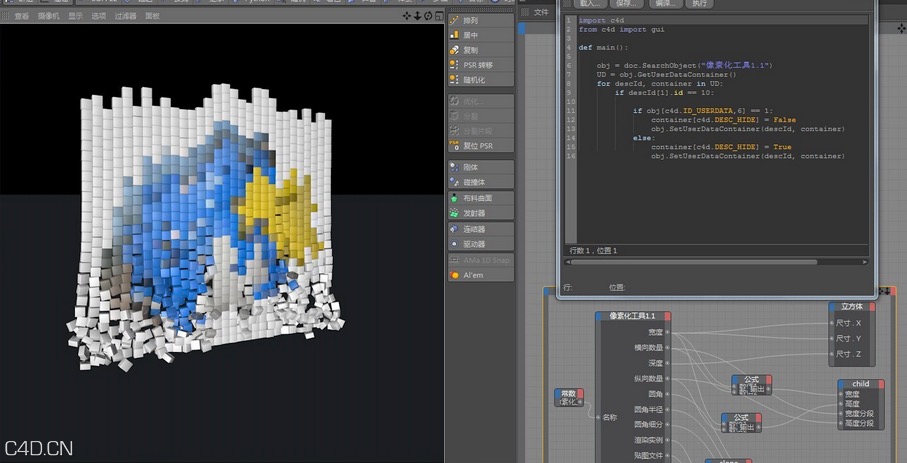Click line 6 SearchObject code text
The width and height of the screenshot is (907, 463).
pos(684,65)
